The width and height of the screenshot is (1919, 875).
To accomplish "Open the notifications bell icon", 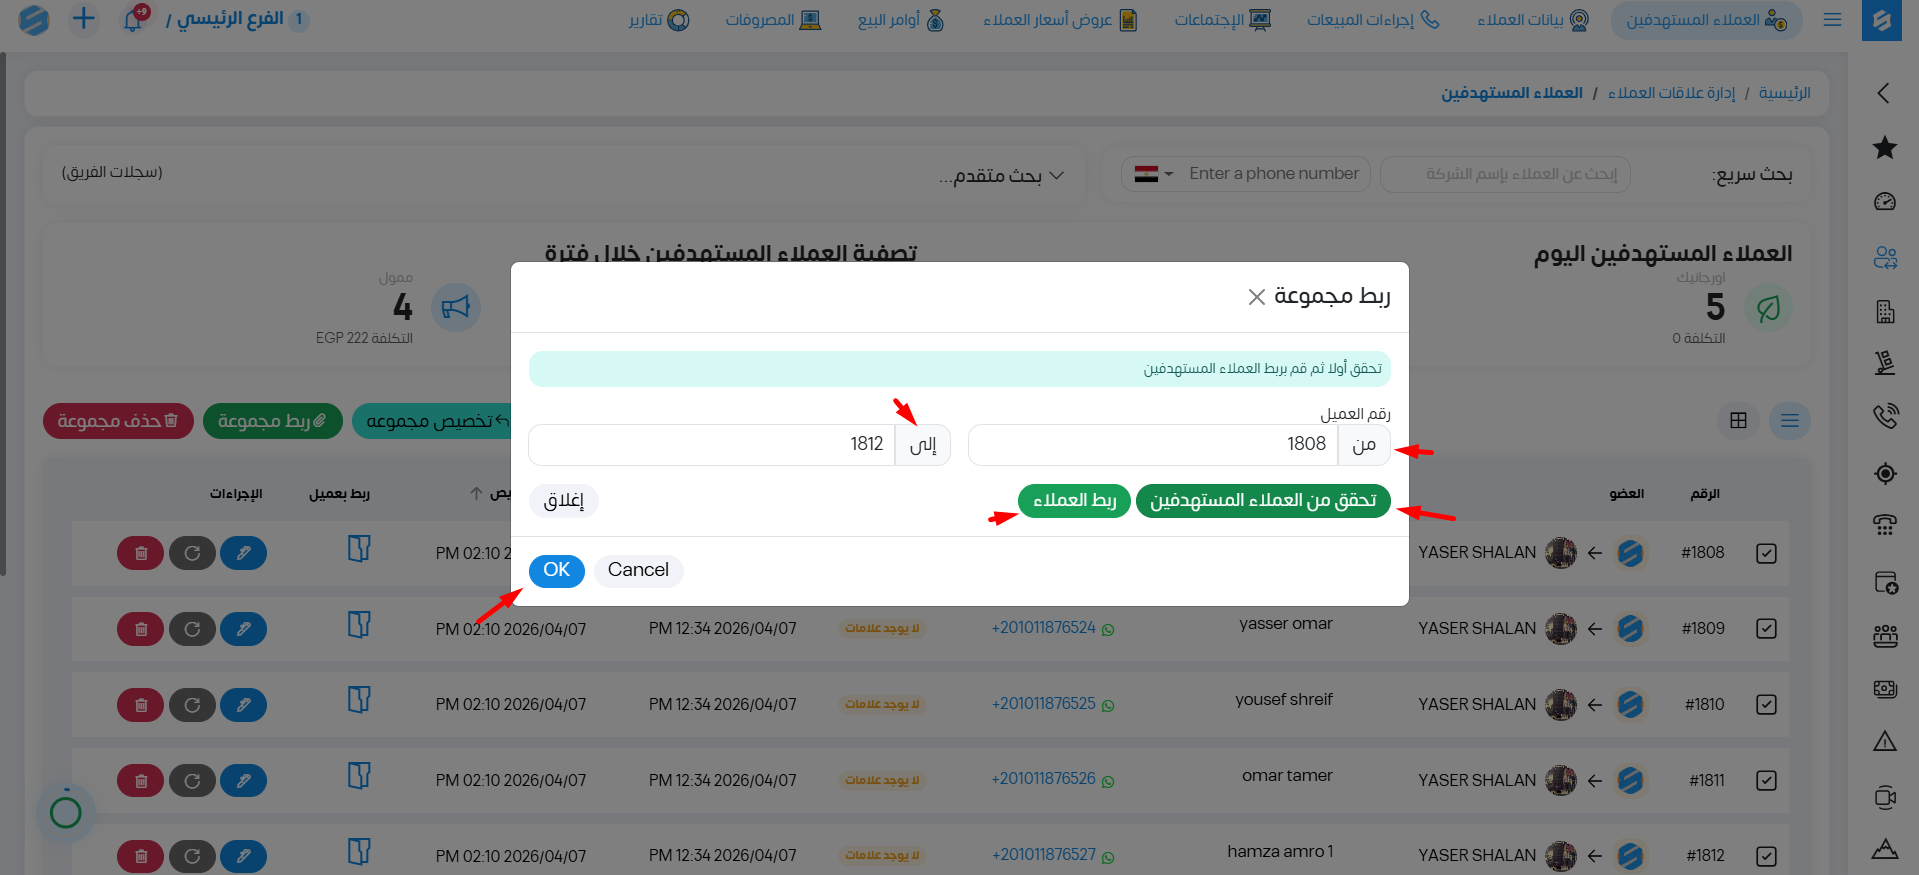I will tap(133, 20).
